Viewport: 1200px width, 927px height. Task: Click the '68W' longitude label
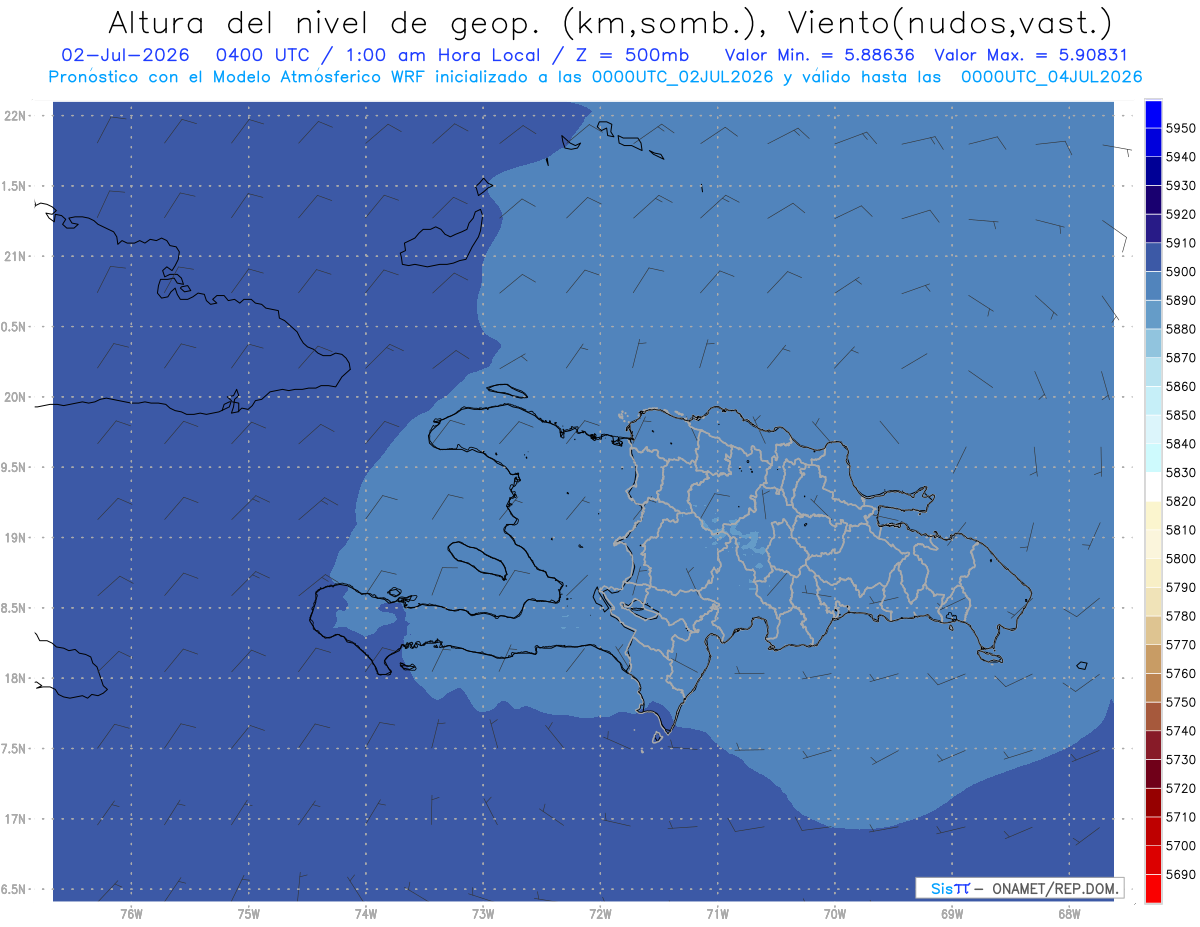point(1069,914)
